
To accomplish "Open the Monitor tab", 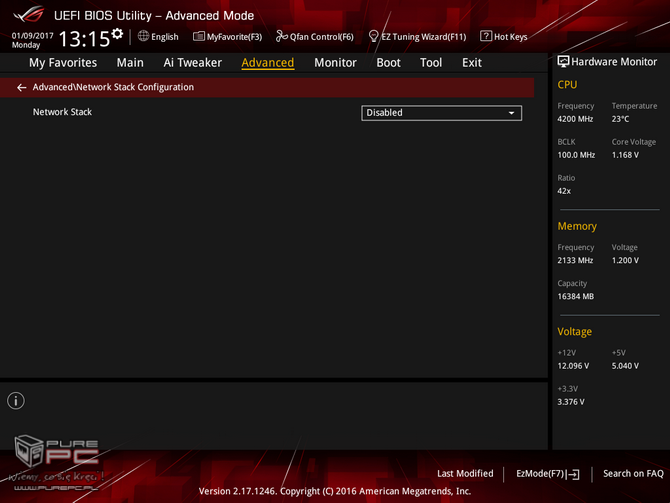I will click(335, 63).
